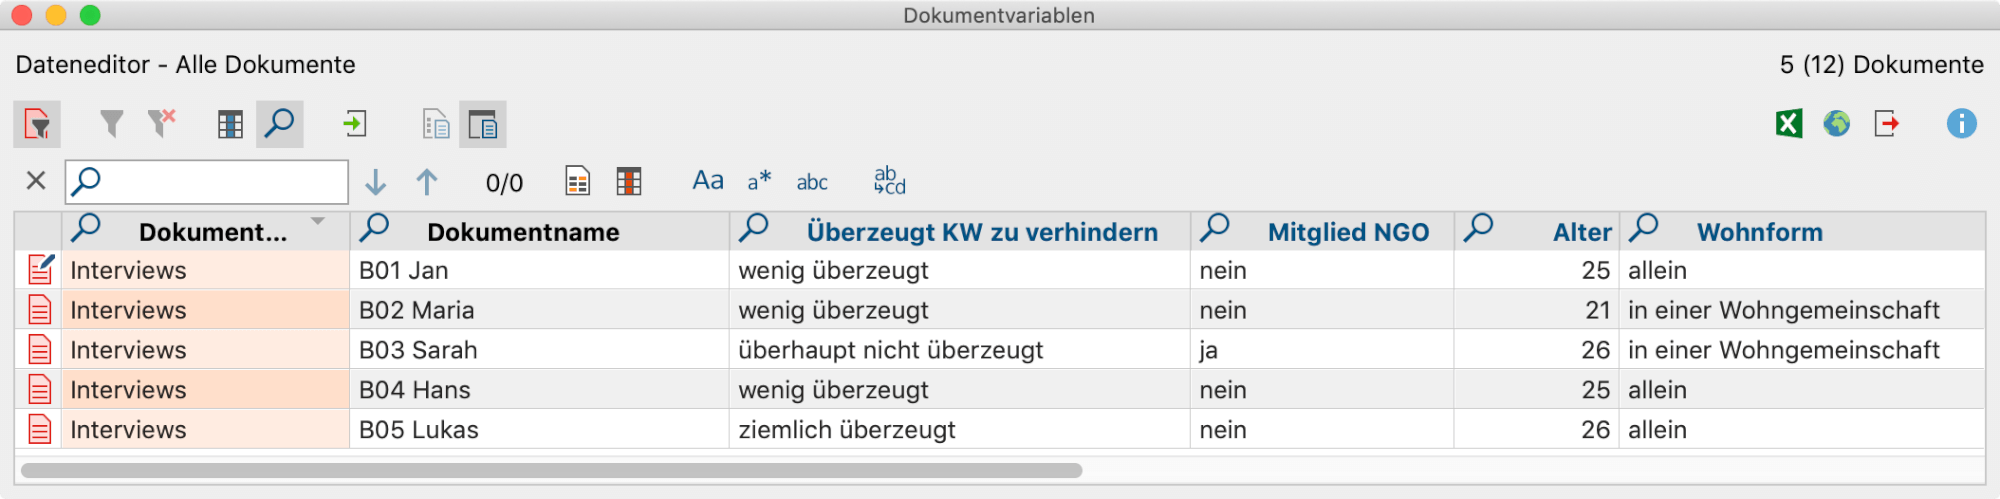
Task: Close the search bar with X
Action: (36, 181)
